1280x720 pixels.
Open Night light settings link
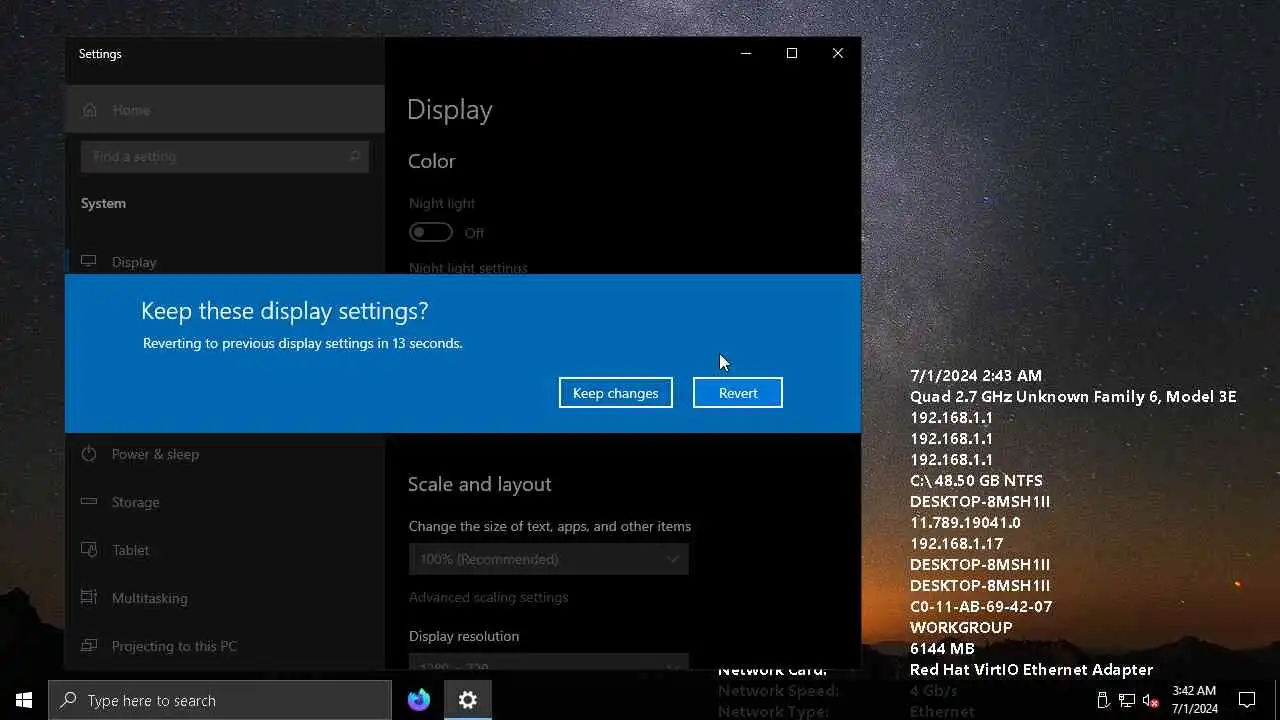(x=468, y=267)
